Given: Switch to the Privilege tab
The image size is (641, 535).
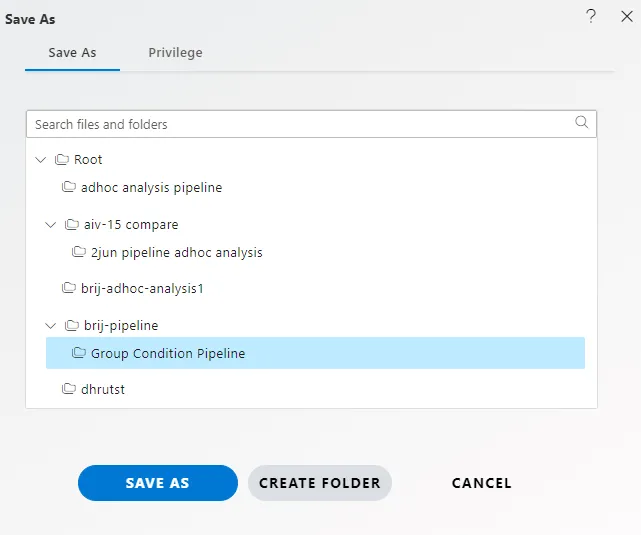Looking at the screenshot, I should click(175, 53).
